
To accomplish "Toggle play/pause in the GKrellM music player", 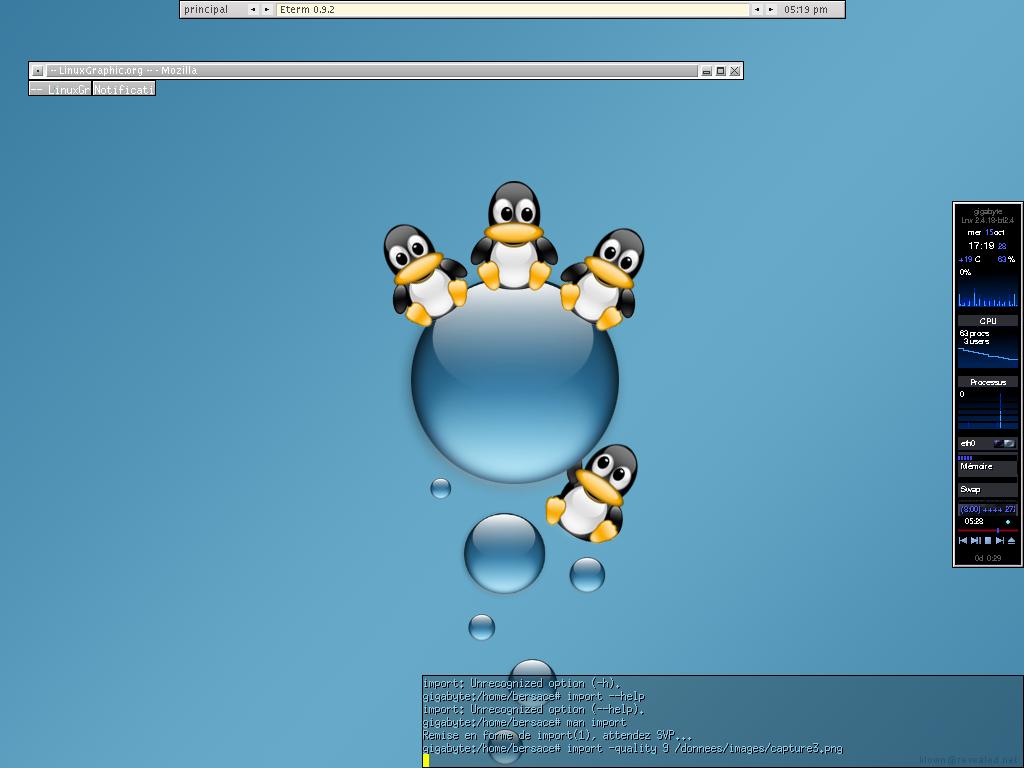I will point(976,541).
